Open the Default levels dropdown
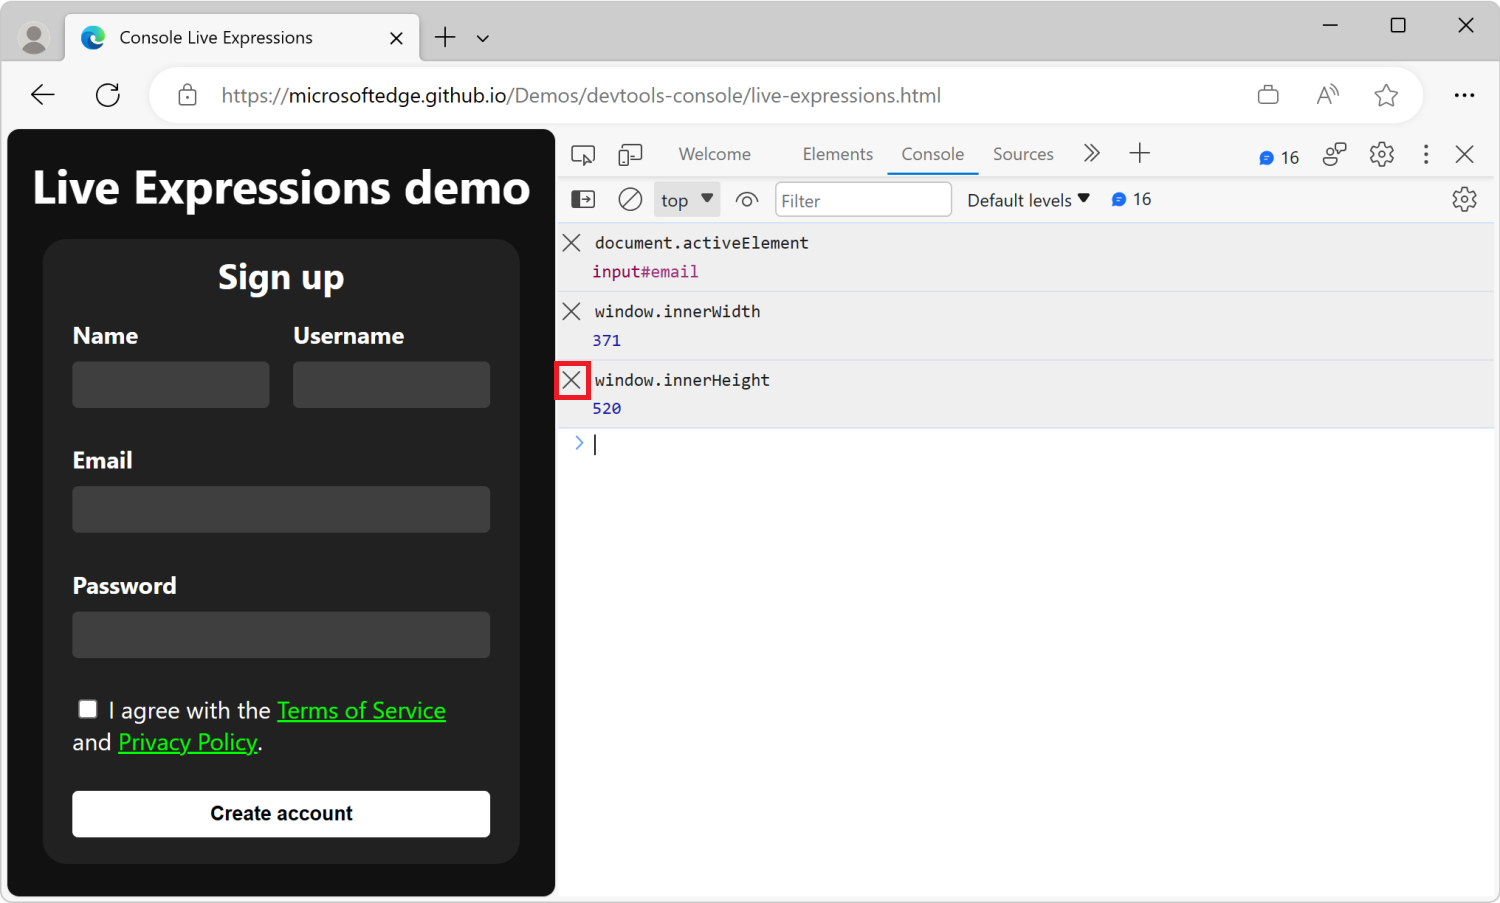This screenshot has width=1500, height=903. tap(1028, 199)
